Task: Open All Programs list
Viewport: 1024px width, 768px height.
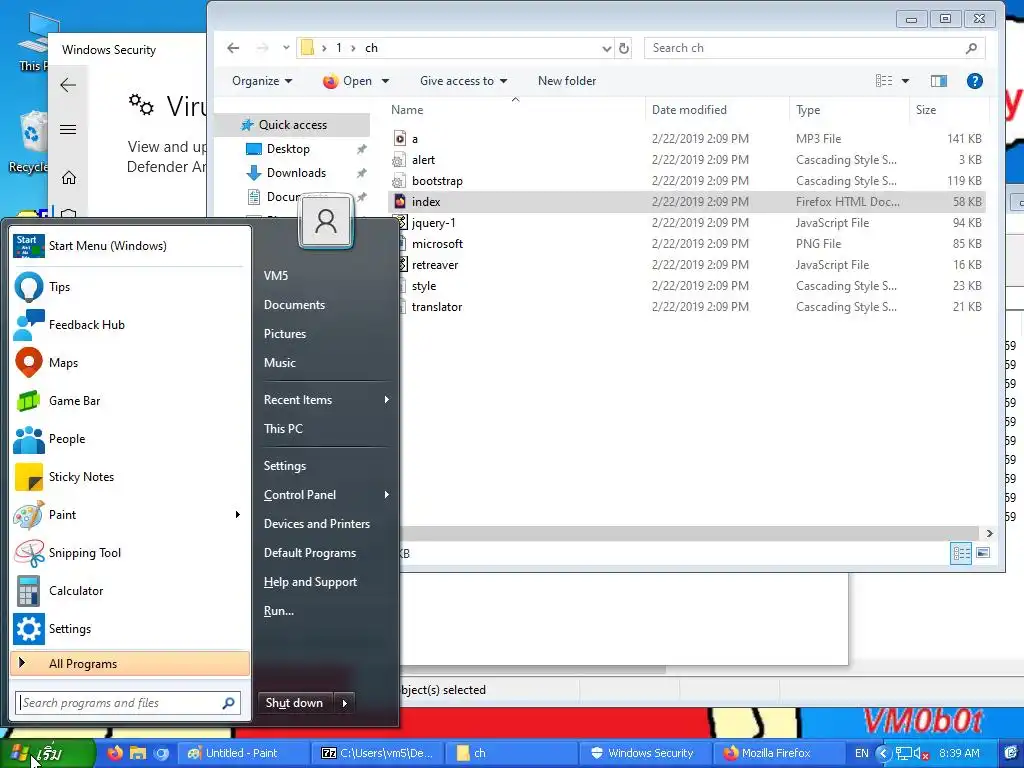Action: tap(130, 664)
